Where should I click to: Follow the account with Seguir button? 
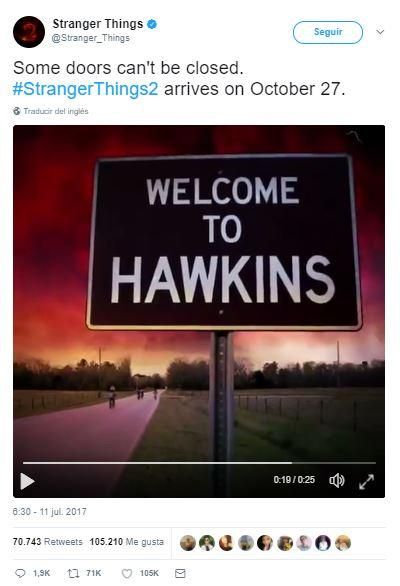click(x=328, y=32)
